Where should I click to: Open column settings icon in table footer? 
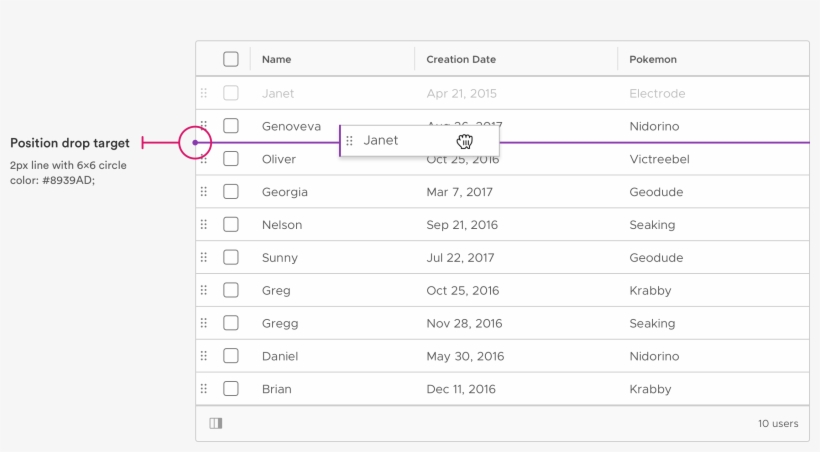point(216,423)
